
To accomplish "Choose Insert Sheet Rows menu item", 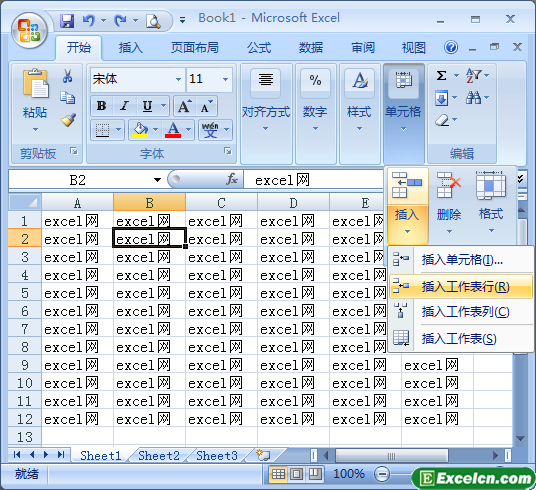I will coord(460,287).
